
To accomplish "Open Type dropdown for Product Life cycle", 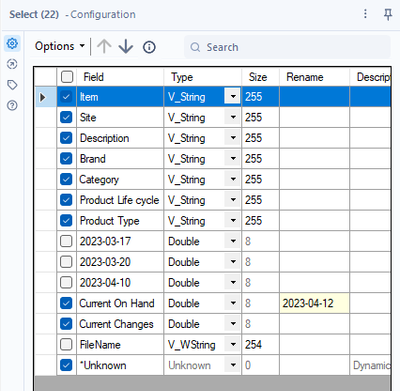I will tap(233, 200).
